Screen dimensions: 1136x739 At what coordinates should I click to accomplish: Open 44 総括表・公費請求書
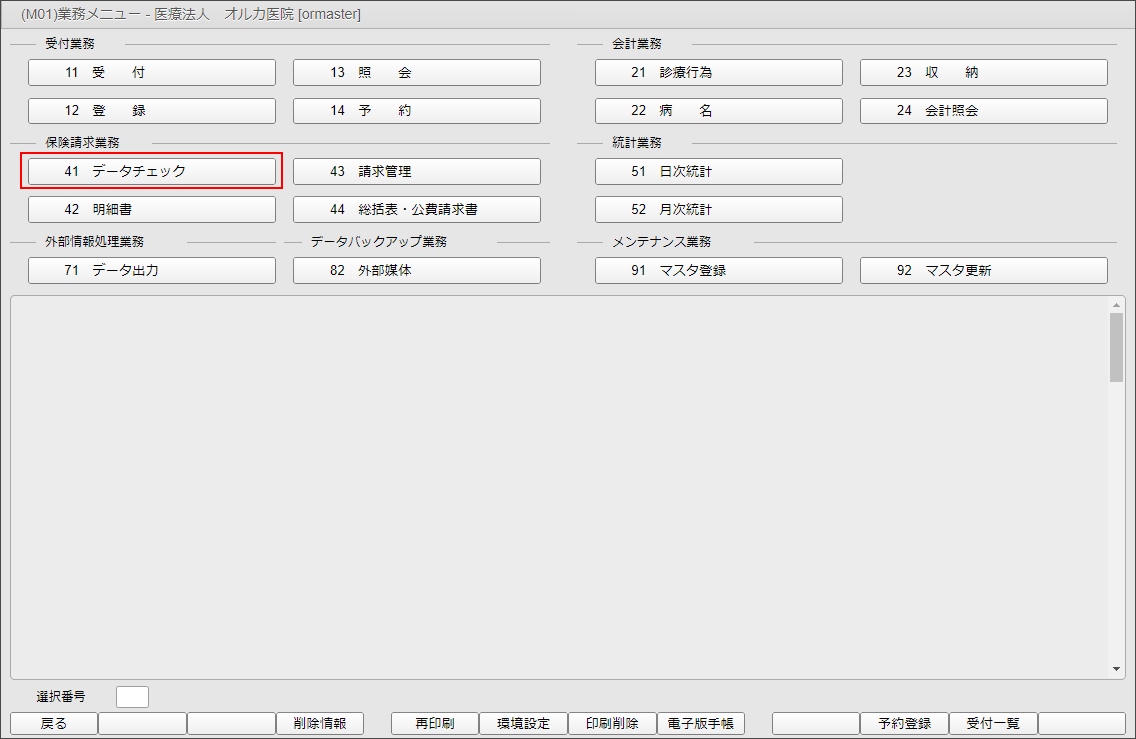pyautogui.click(x=416, y=210)
